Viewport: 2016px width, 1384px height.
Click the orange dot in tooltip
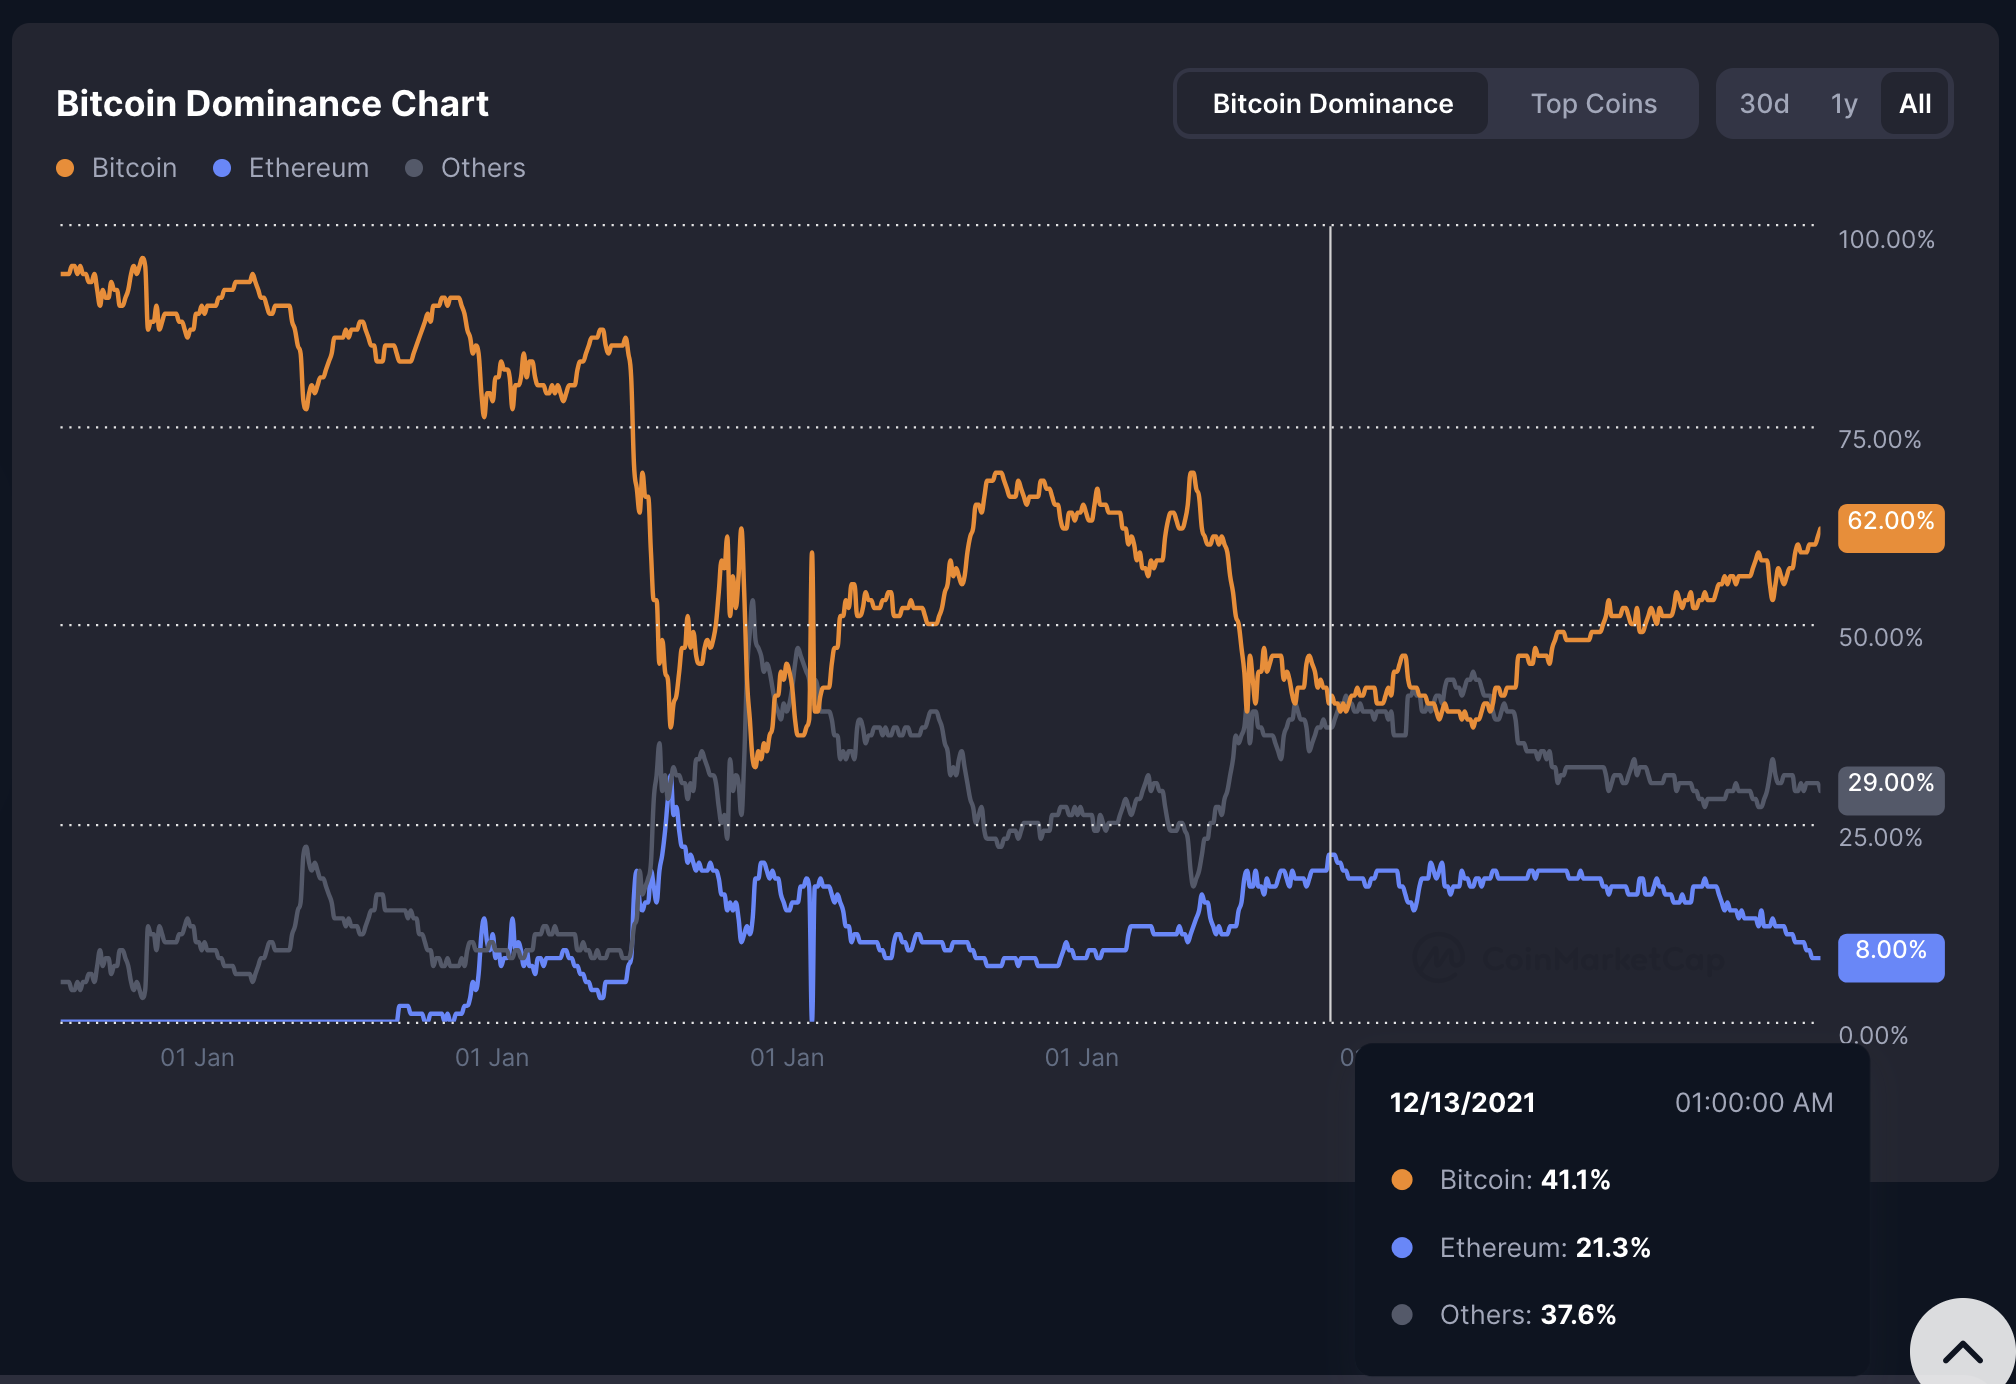tap(1402, 1180)
